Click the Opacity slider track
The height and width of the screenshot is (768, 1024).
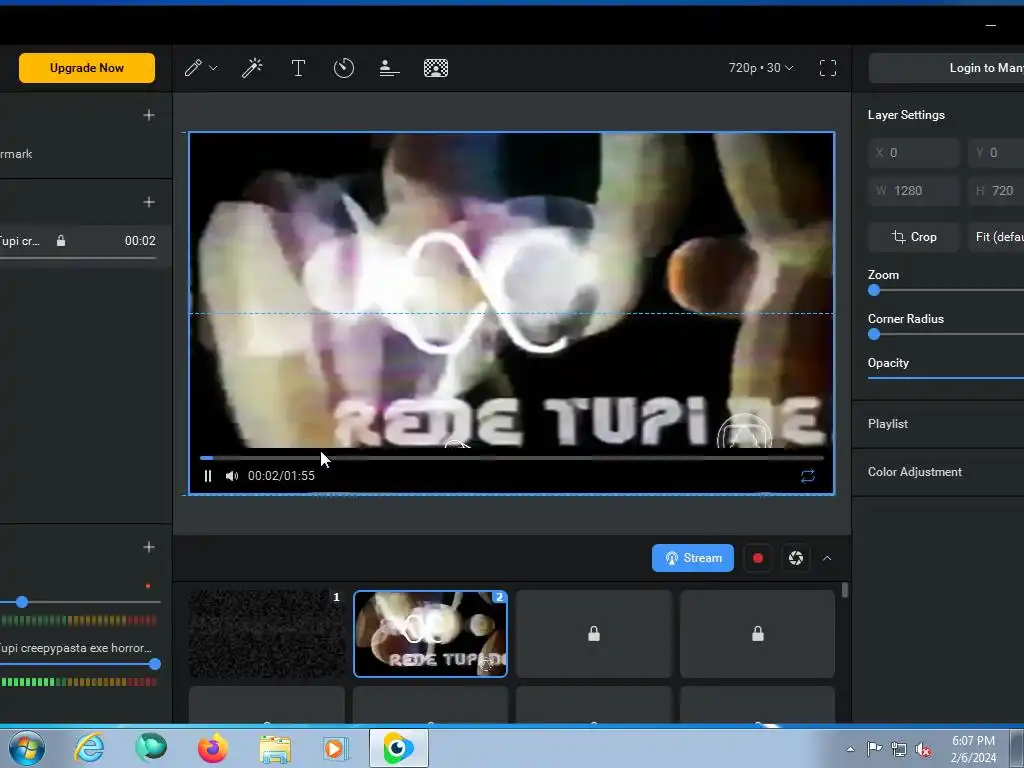point(946,377)
